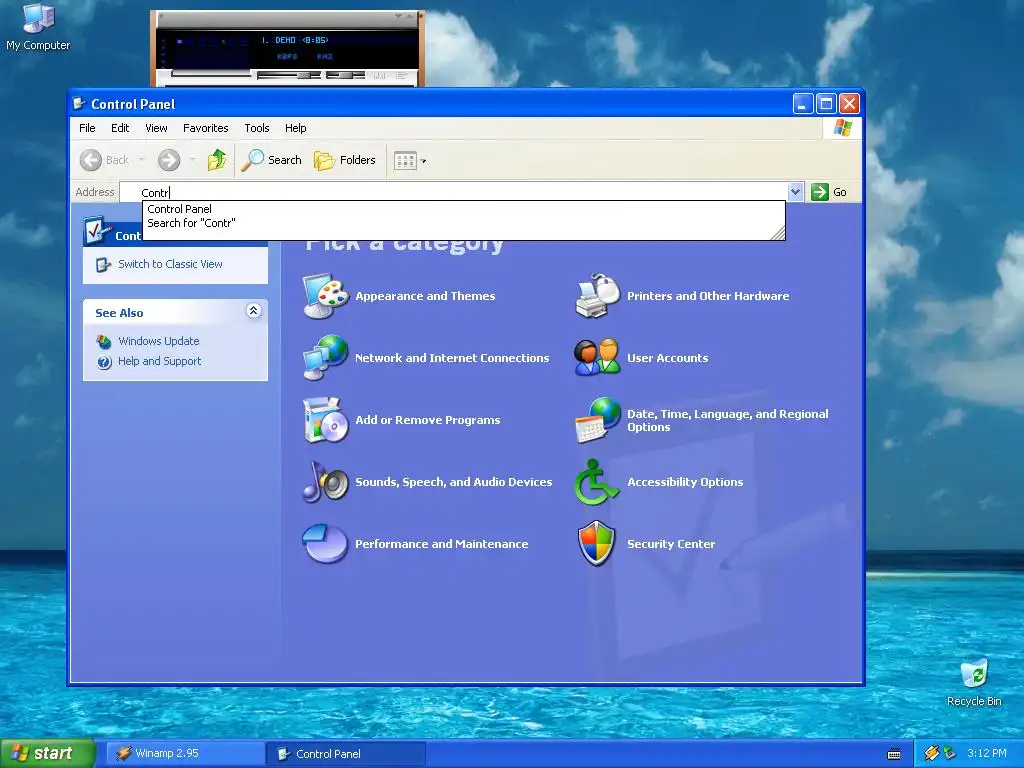Click inside the Address input field
Viewport: 1024px width, 768px height.
(455, 192)
